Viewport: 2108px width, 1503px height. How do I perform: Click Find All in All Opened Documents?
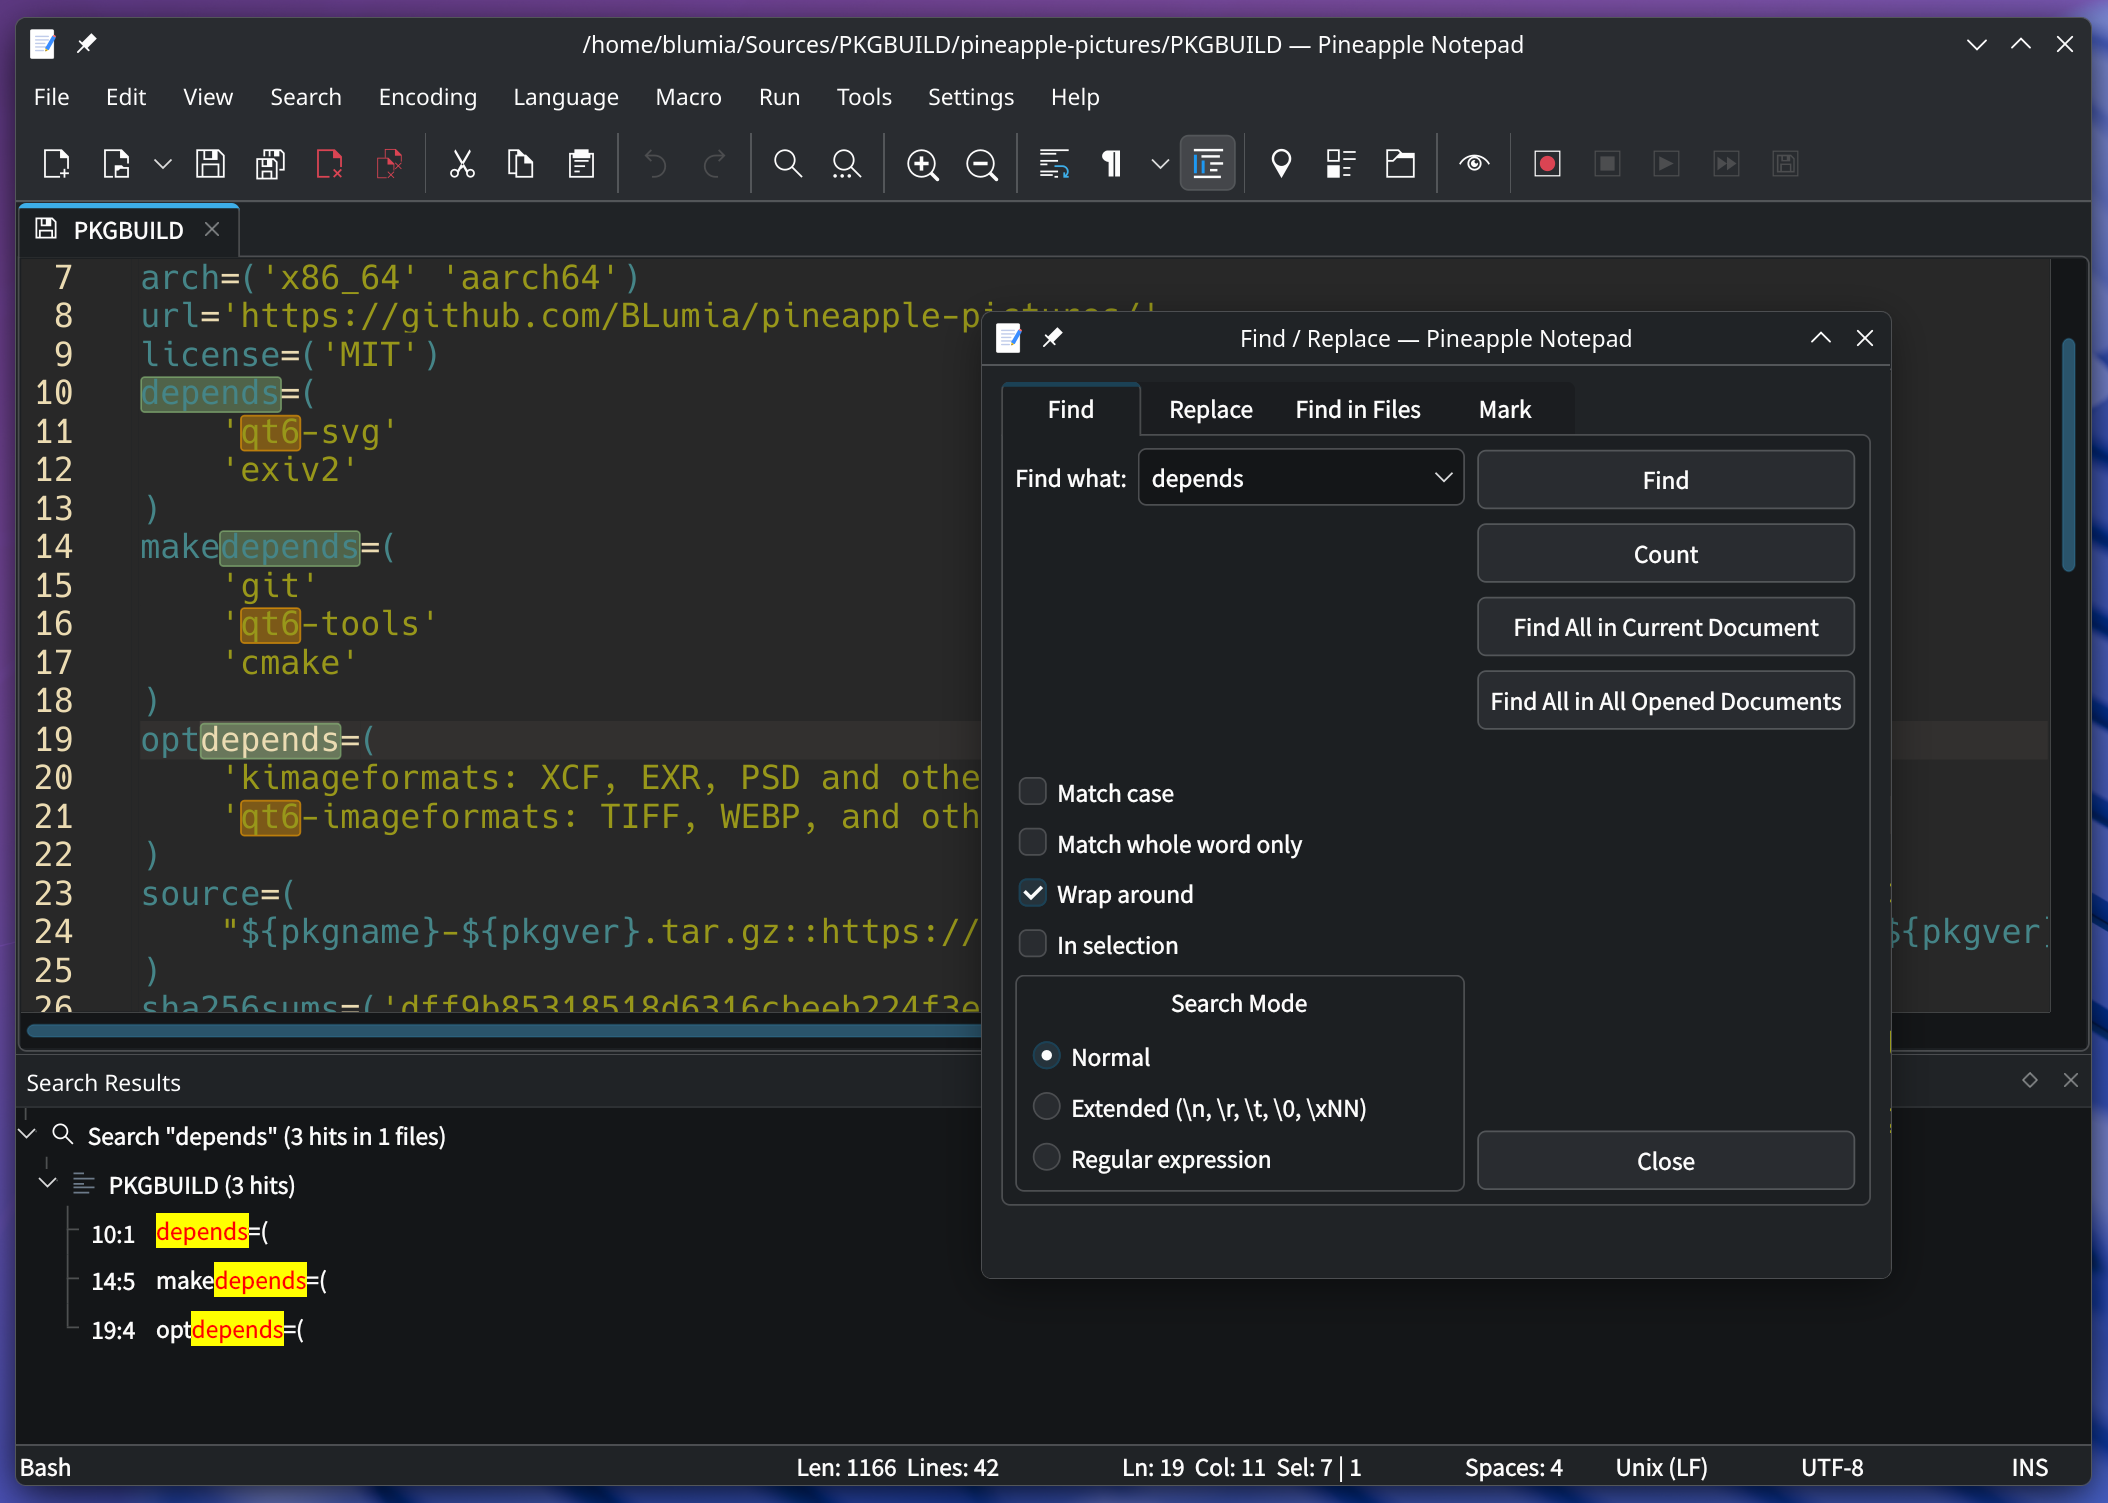tap(1665, 701)
